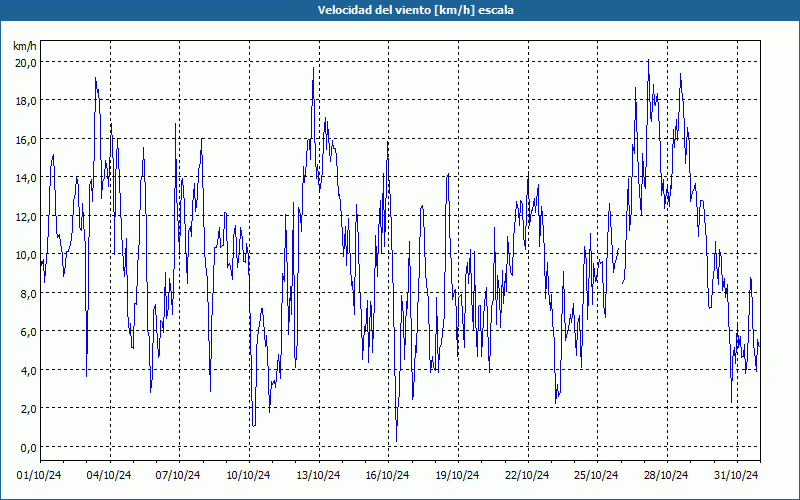Click the 10,0 y-axis value

(x=26, y=255)
